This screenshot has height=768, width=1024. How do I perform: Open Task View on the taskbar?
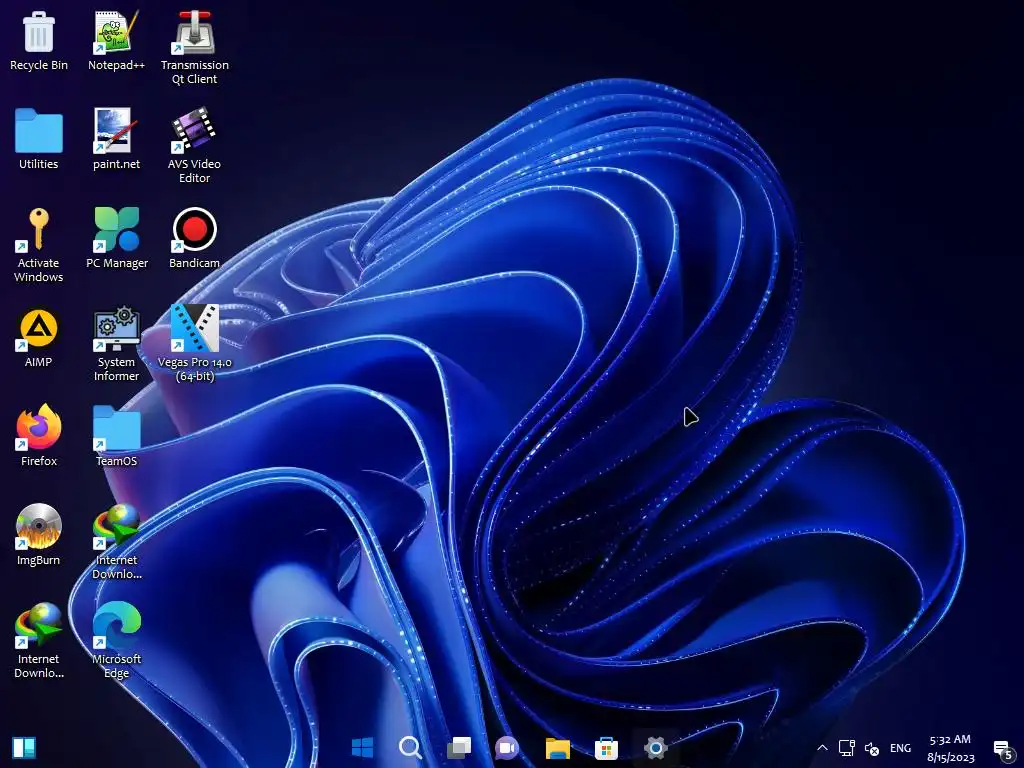pos(459,748)
